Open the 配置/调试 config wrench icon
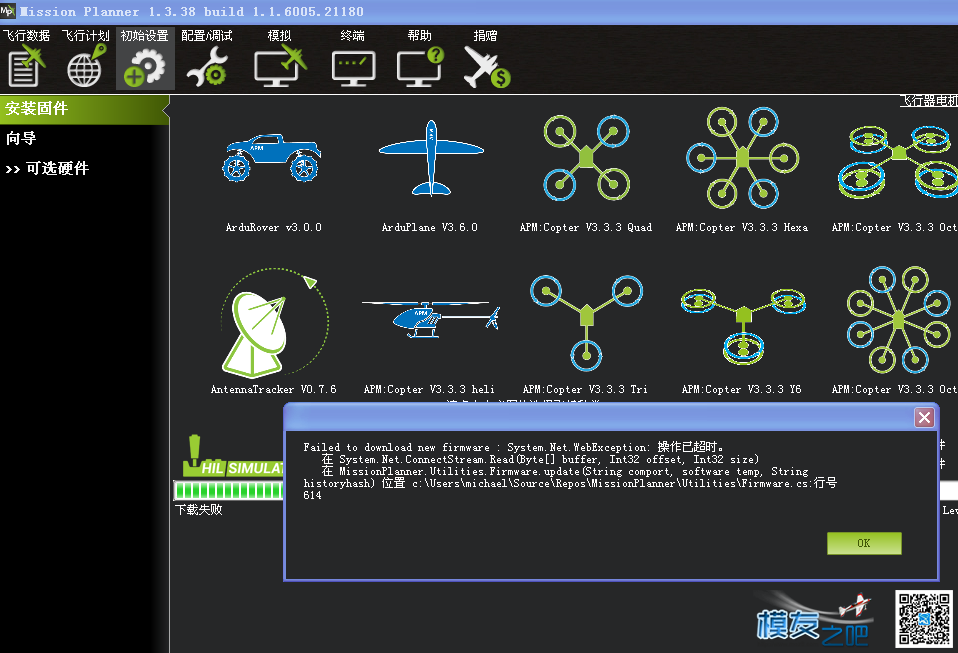This screenshot has width=958, height=653. coord(207,67)
